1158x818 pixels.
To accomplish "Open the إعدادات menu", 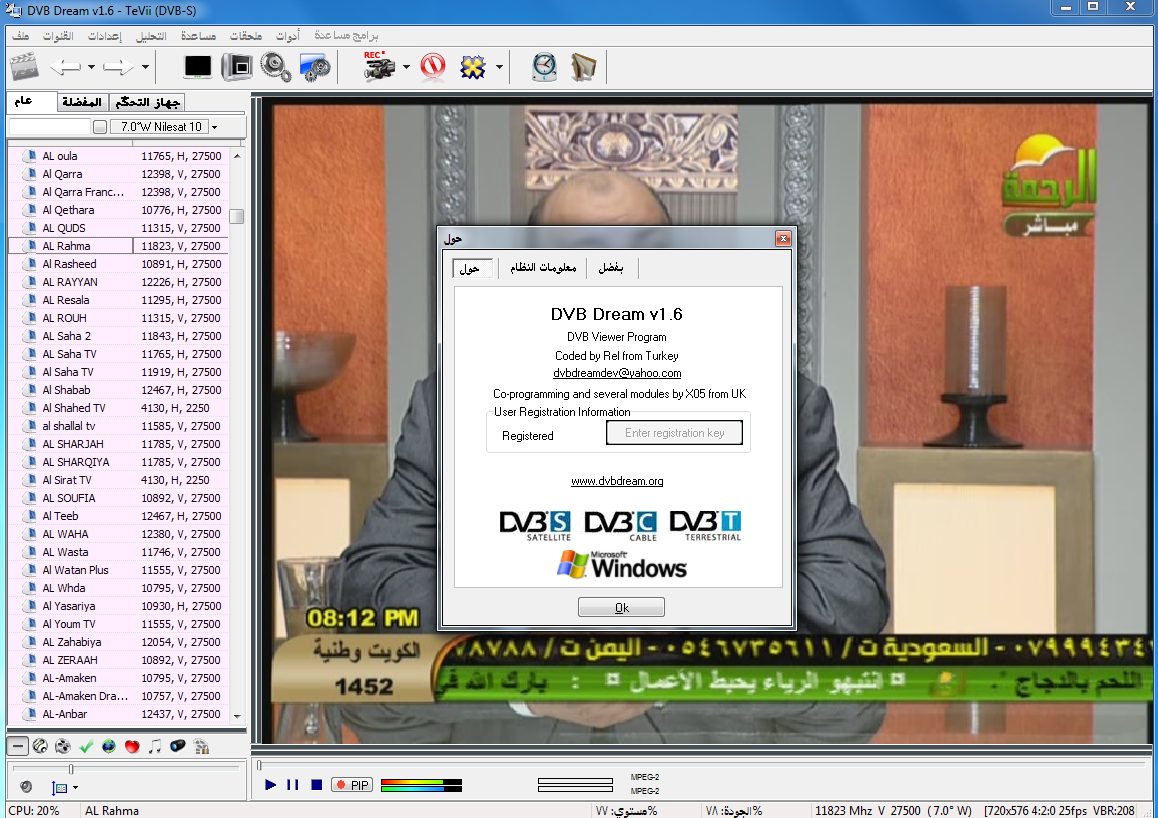I will click(105, 35).
